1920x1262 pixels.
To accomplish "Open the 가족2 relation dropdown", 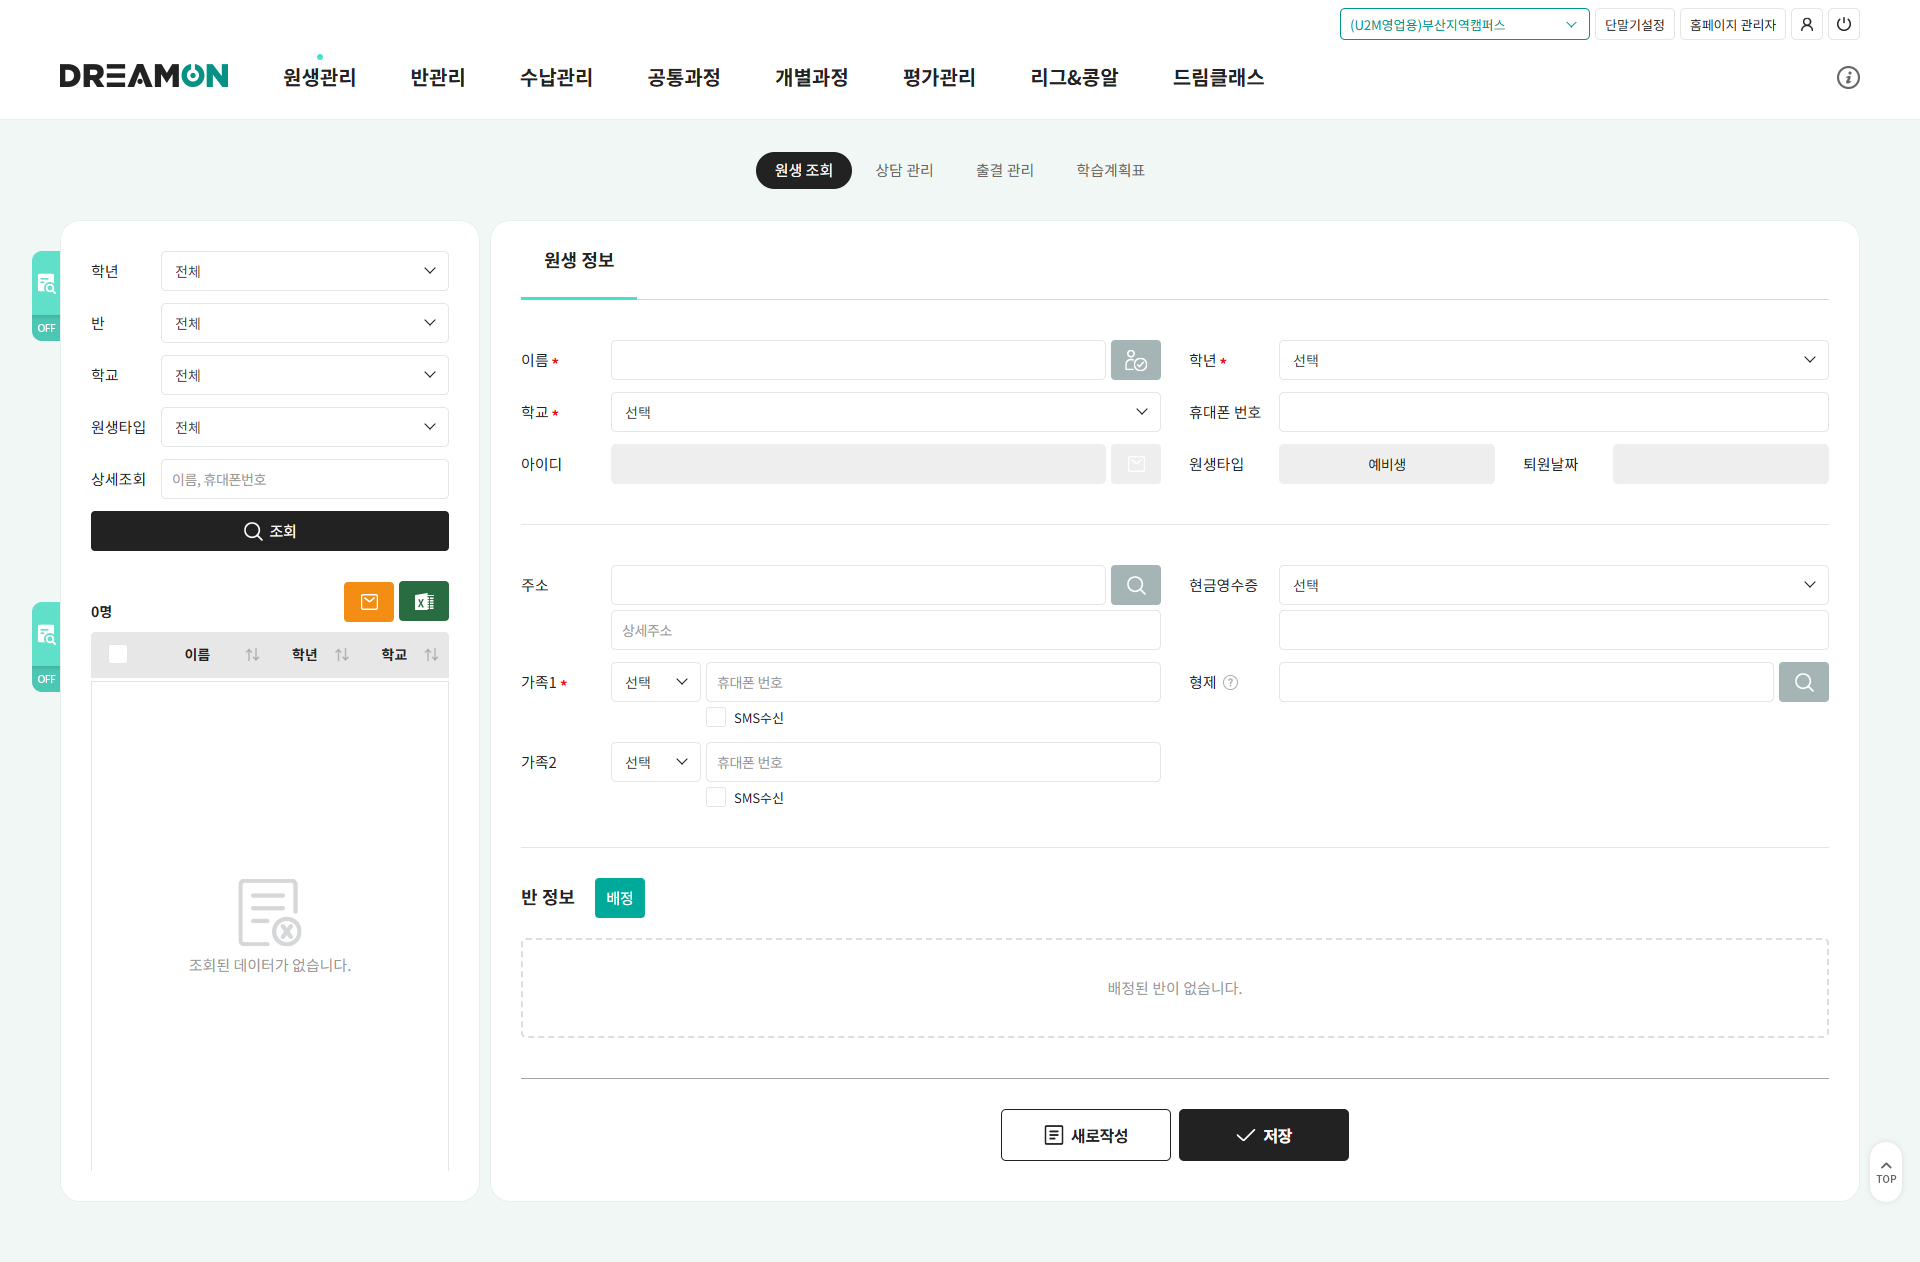I will coord(656,762).
